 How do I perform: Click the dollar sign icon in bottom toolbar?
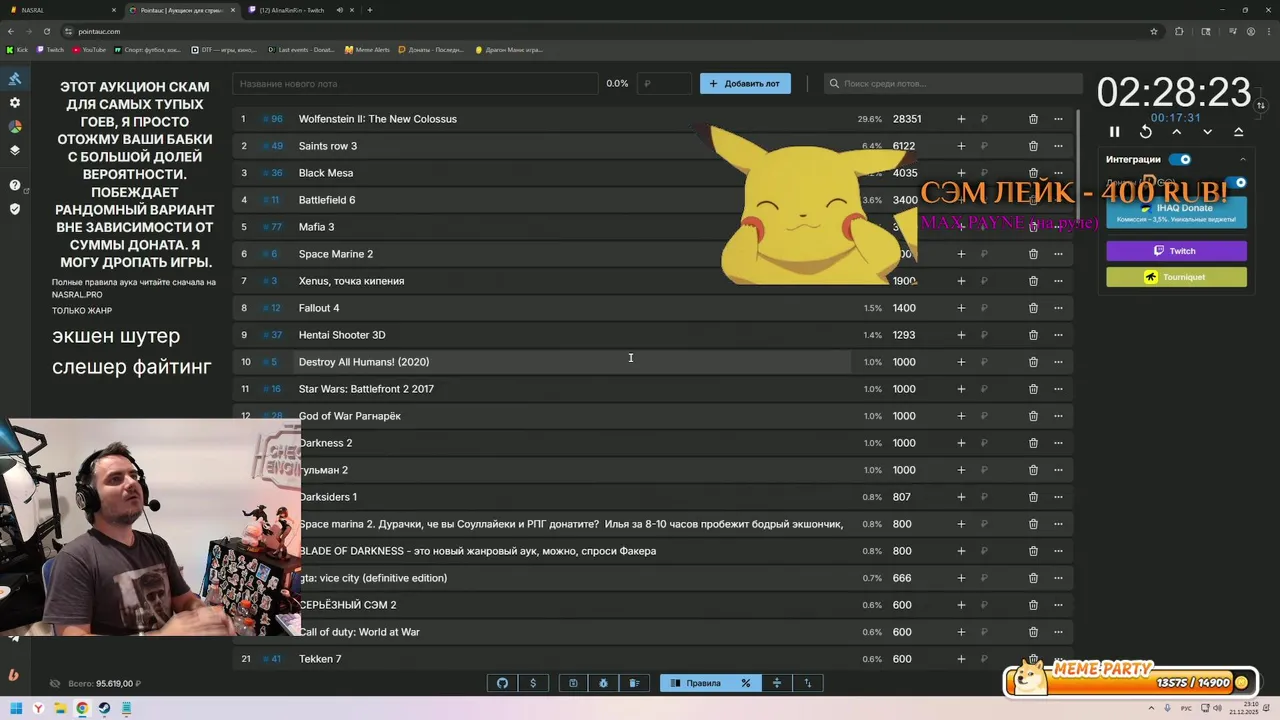pos(533,683)
